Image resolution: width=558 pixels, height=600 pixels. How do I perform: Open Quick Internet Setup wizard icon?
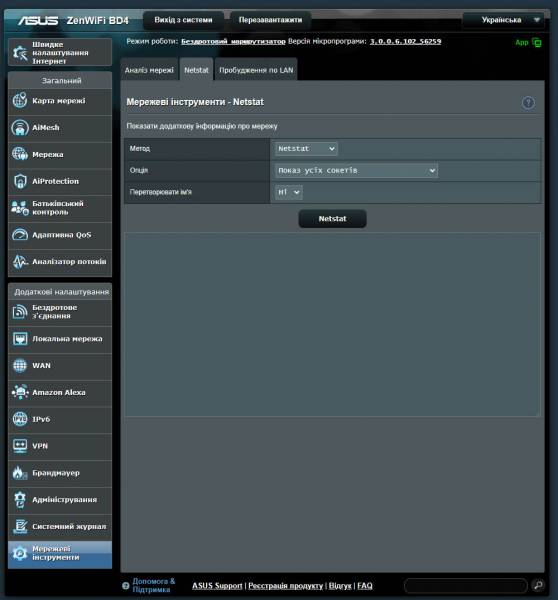pyautogui.click(x=20, y=53)
